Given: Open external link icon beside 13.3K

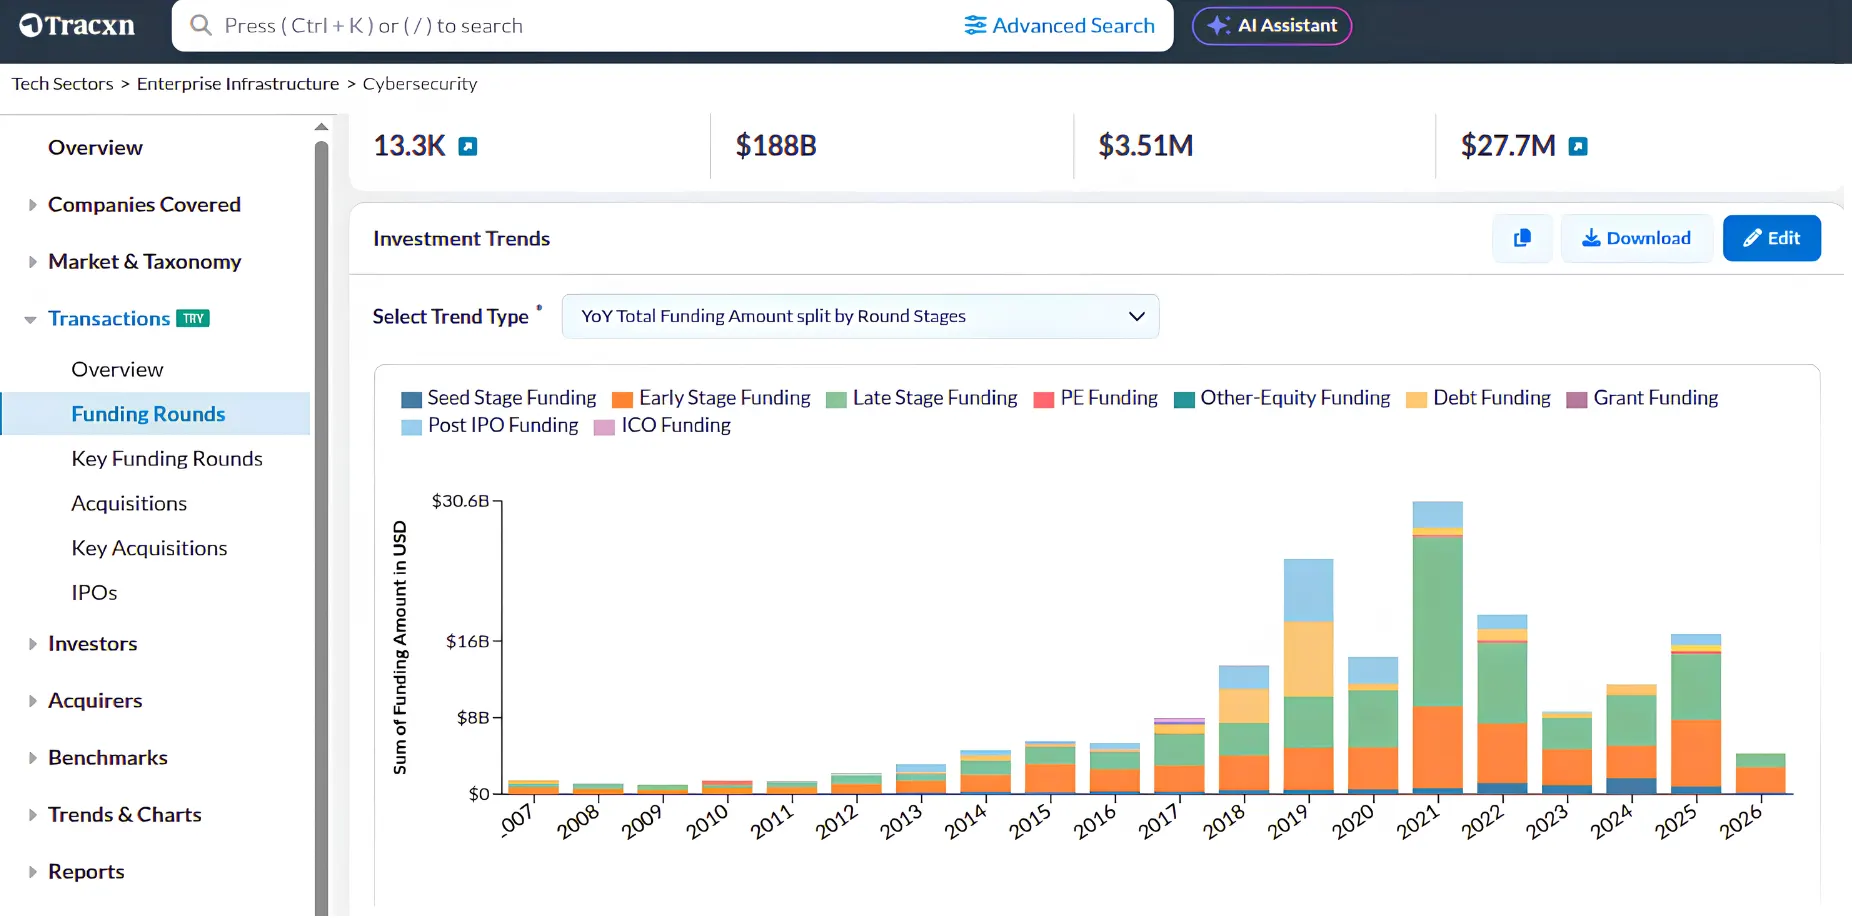Looking at the screenshot, I should coord(467,147).
